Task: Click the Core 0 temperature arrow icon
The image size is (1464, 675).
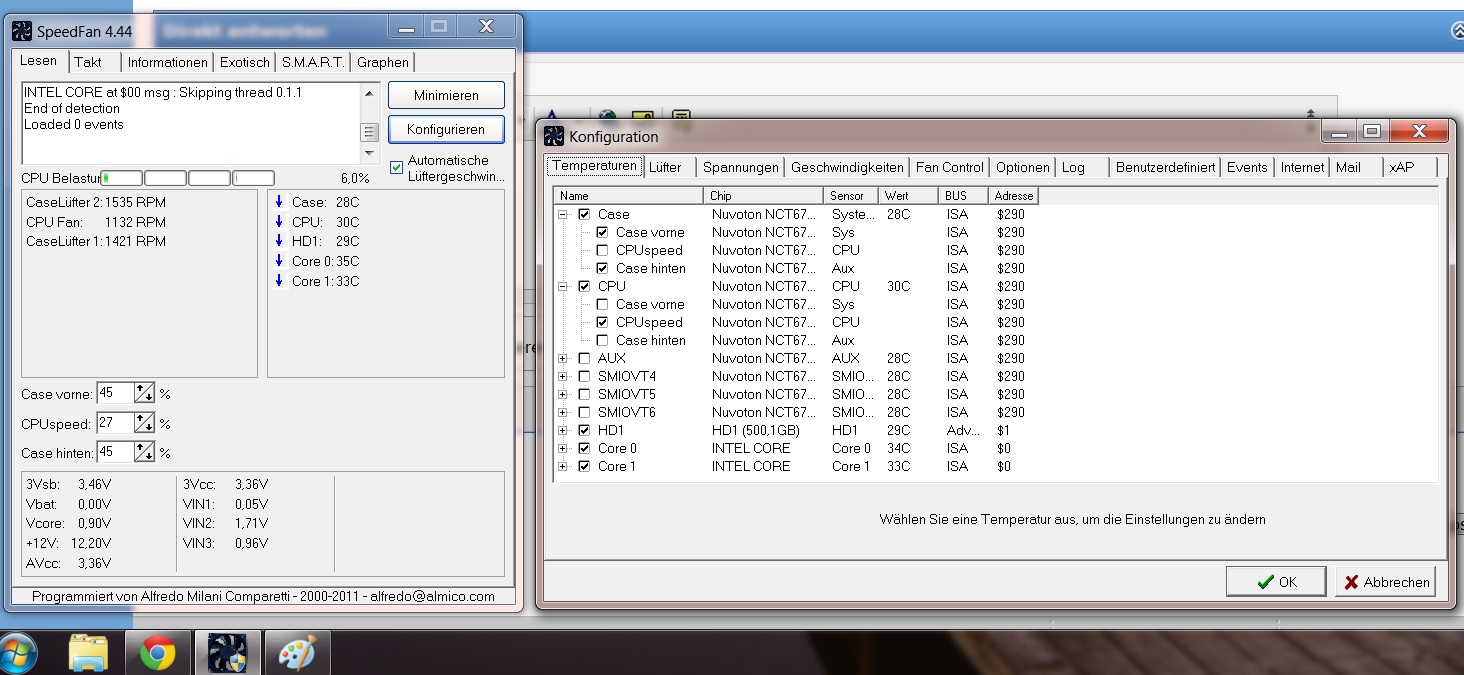Action: tap(279, 261)
